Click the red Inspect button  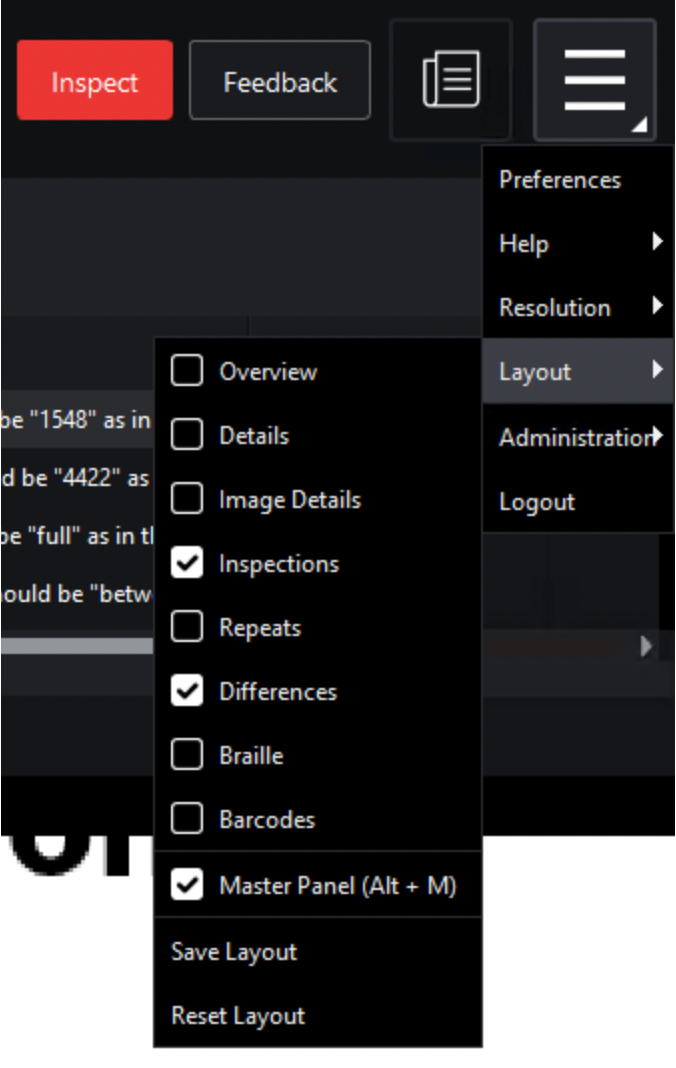point(95,81)
